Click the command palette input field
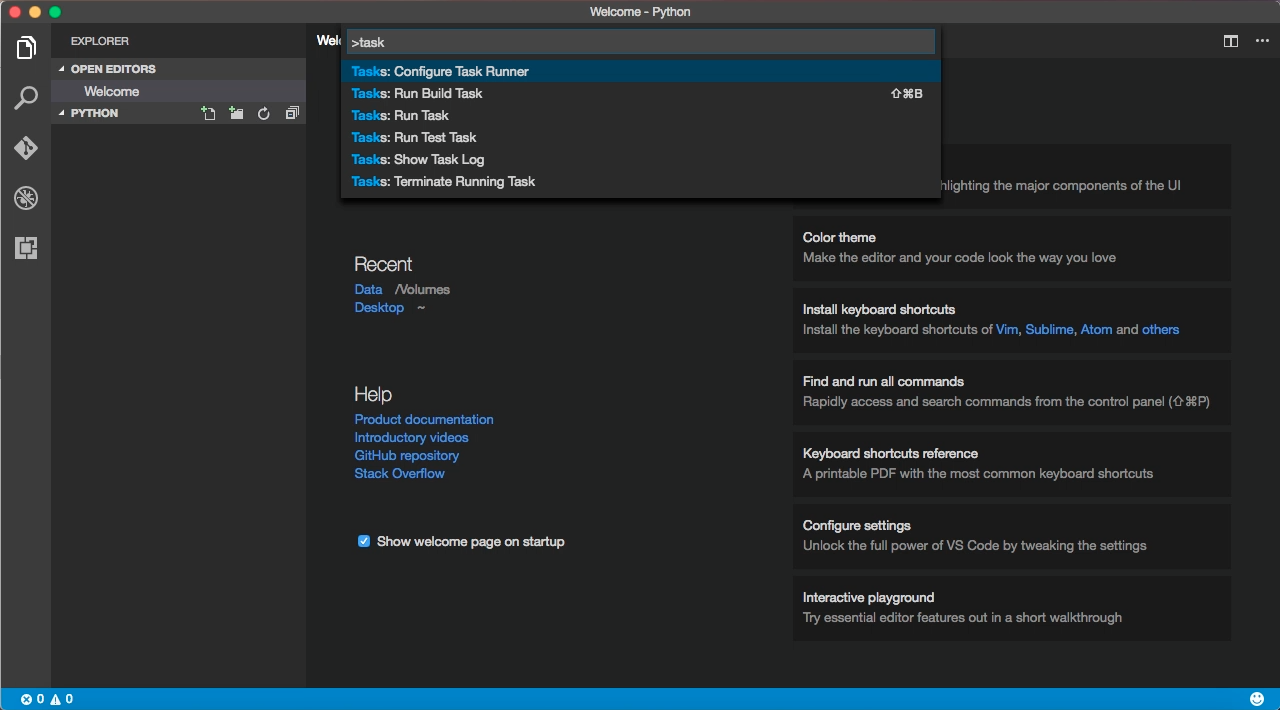The height and width of the screenshot is (710, 1280). [641, 42]
